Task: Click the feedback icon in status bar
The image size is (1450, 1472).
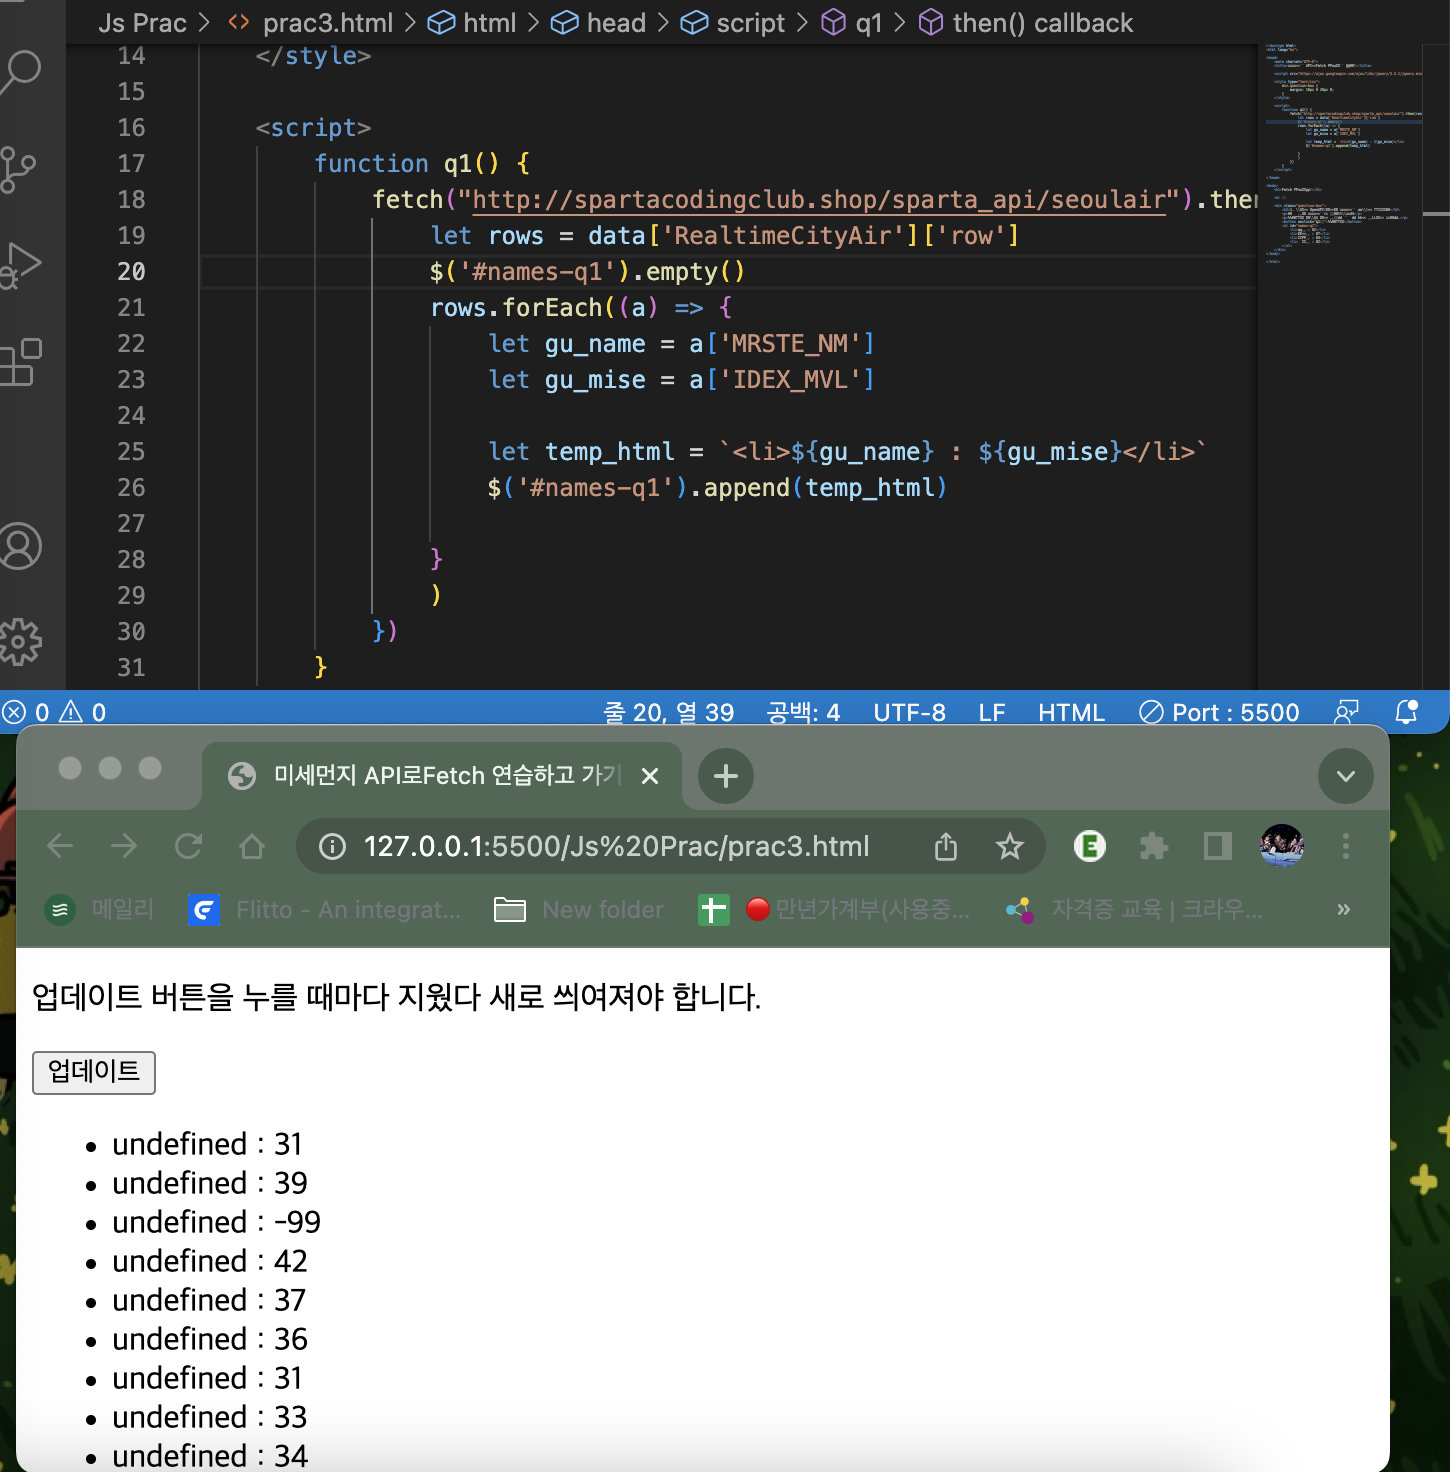Action: (1346, 712)
